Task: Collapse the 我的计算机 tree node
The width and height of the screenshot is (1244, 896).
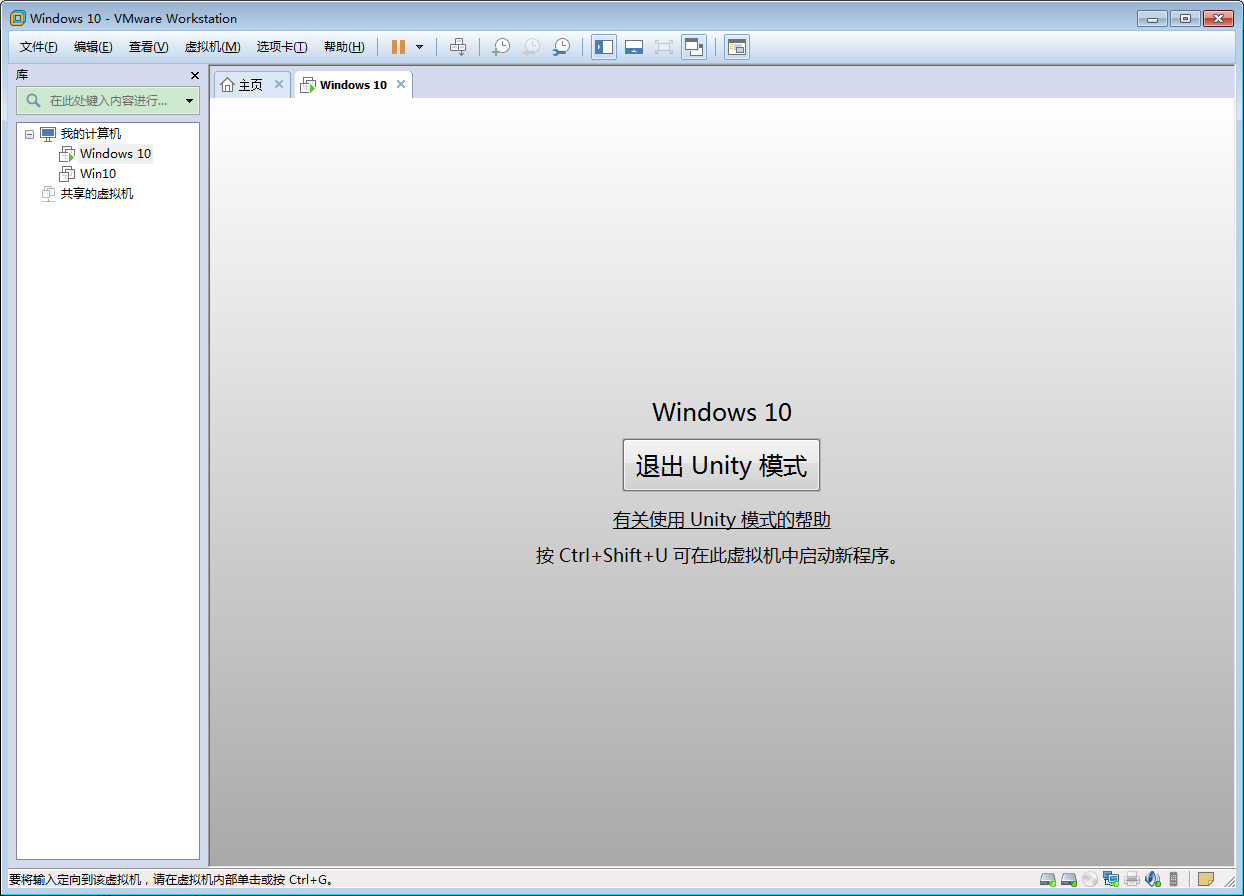Action: coord(29,133)
